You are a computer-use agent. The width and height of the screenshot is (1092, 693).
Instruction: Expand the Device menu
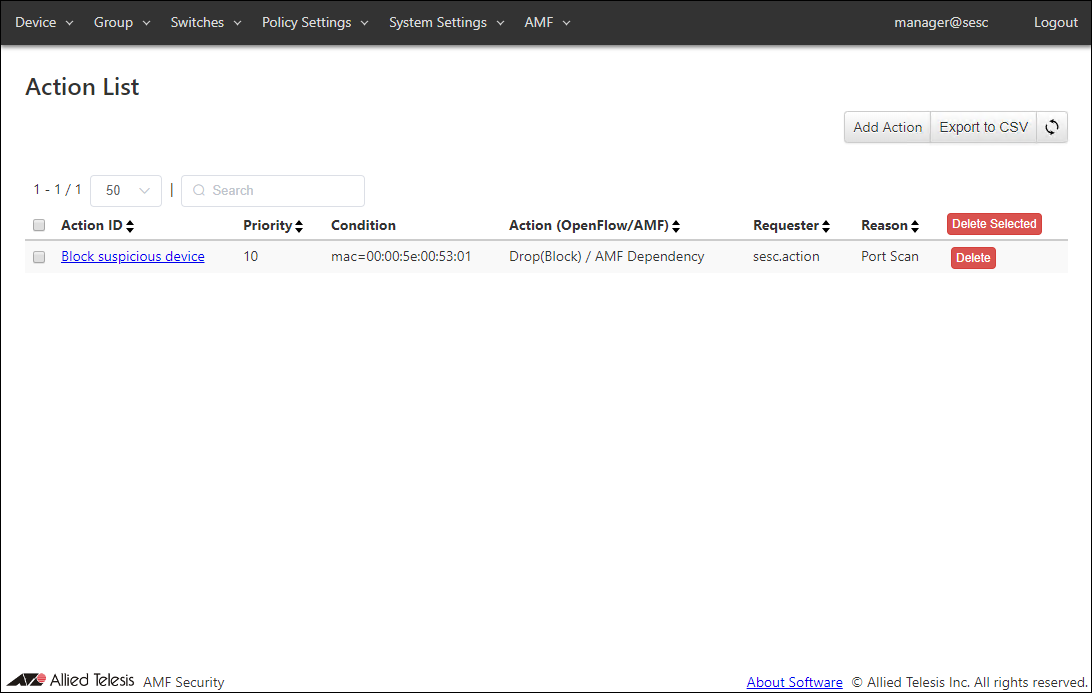coord(44,22)
